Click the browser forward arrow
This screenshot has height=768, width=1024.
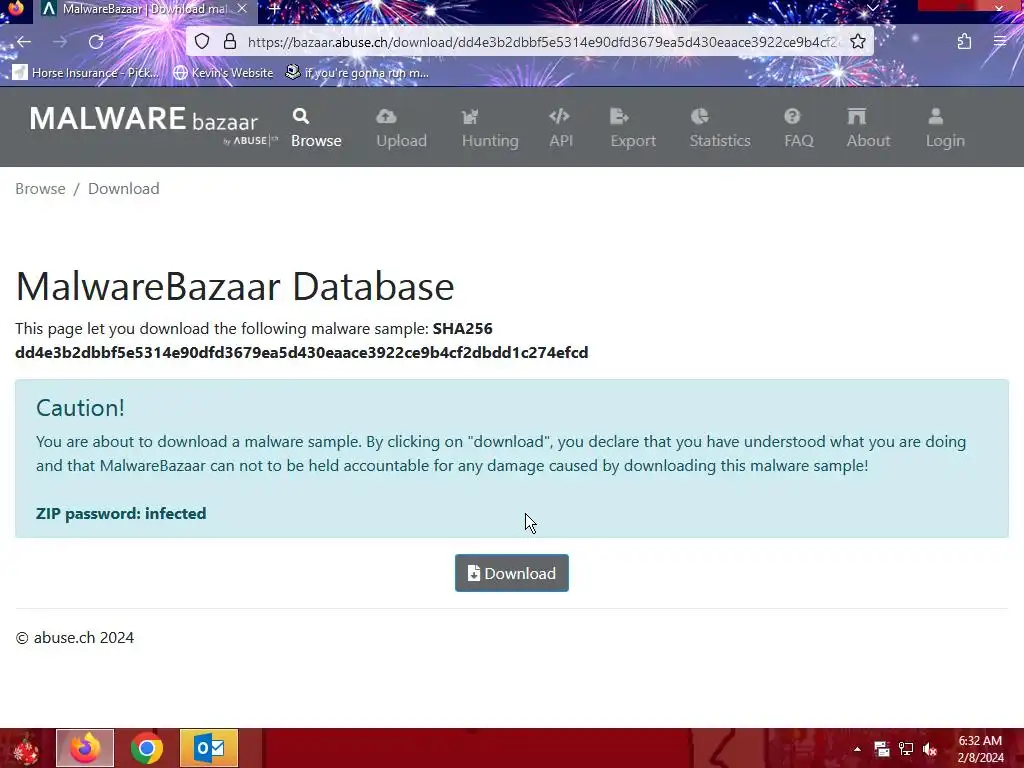click(x=60, y=42)
